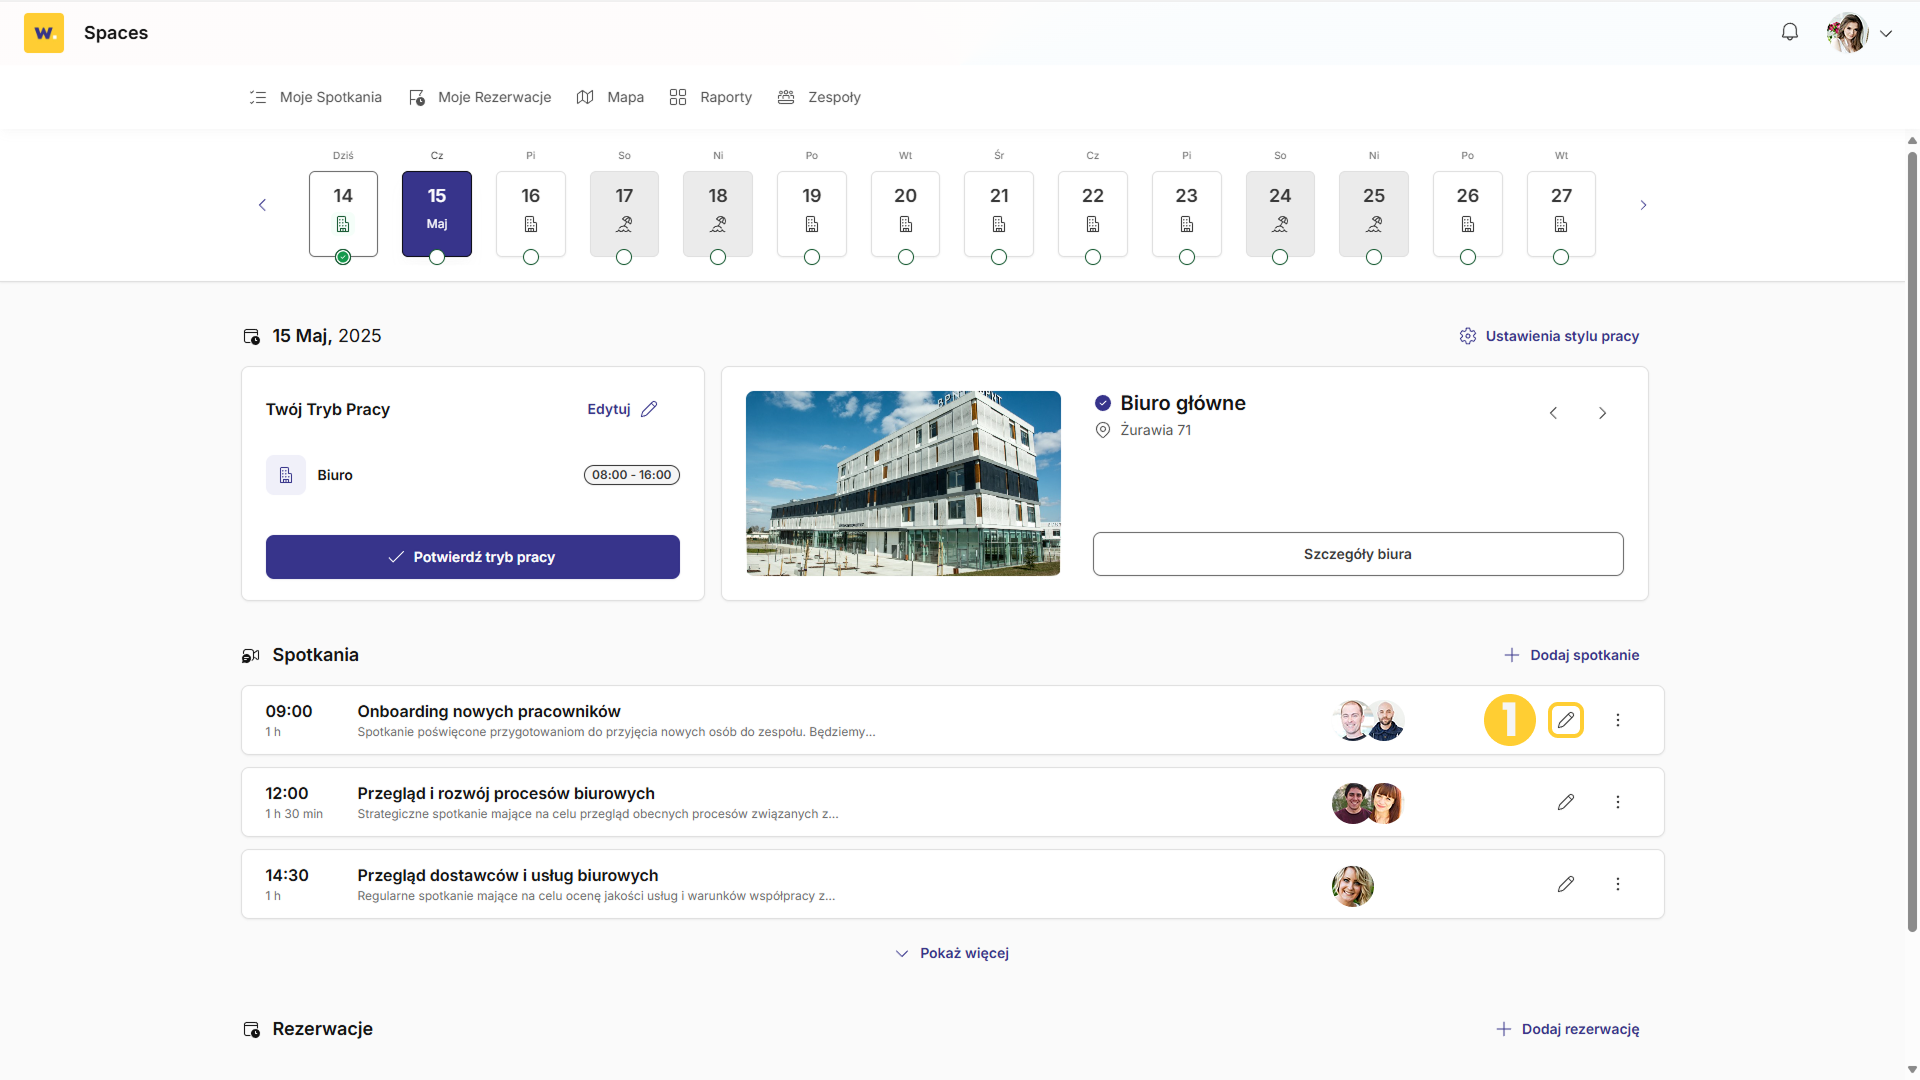Open Moje Rezerwacje tab
Screen dimensions: 1920x1080
480,97
